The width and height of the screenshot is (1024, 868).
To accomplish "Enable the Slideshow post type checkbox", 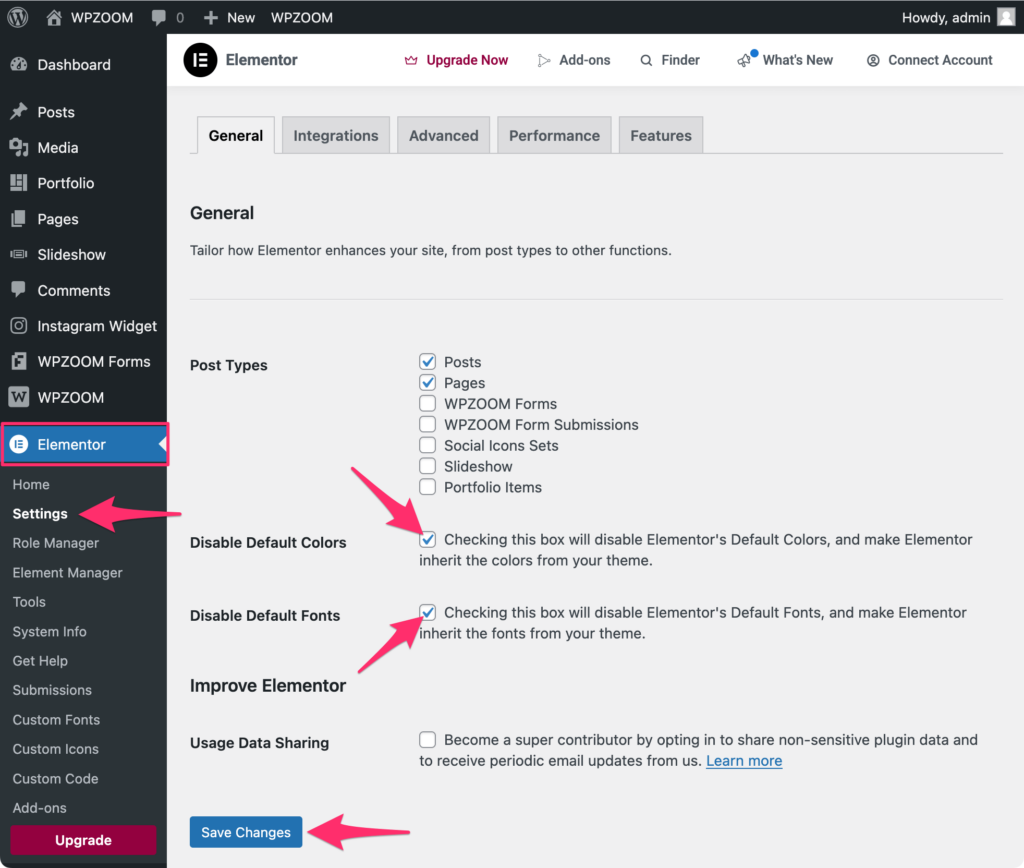I will click(x=427, y=466).
